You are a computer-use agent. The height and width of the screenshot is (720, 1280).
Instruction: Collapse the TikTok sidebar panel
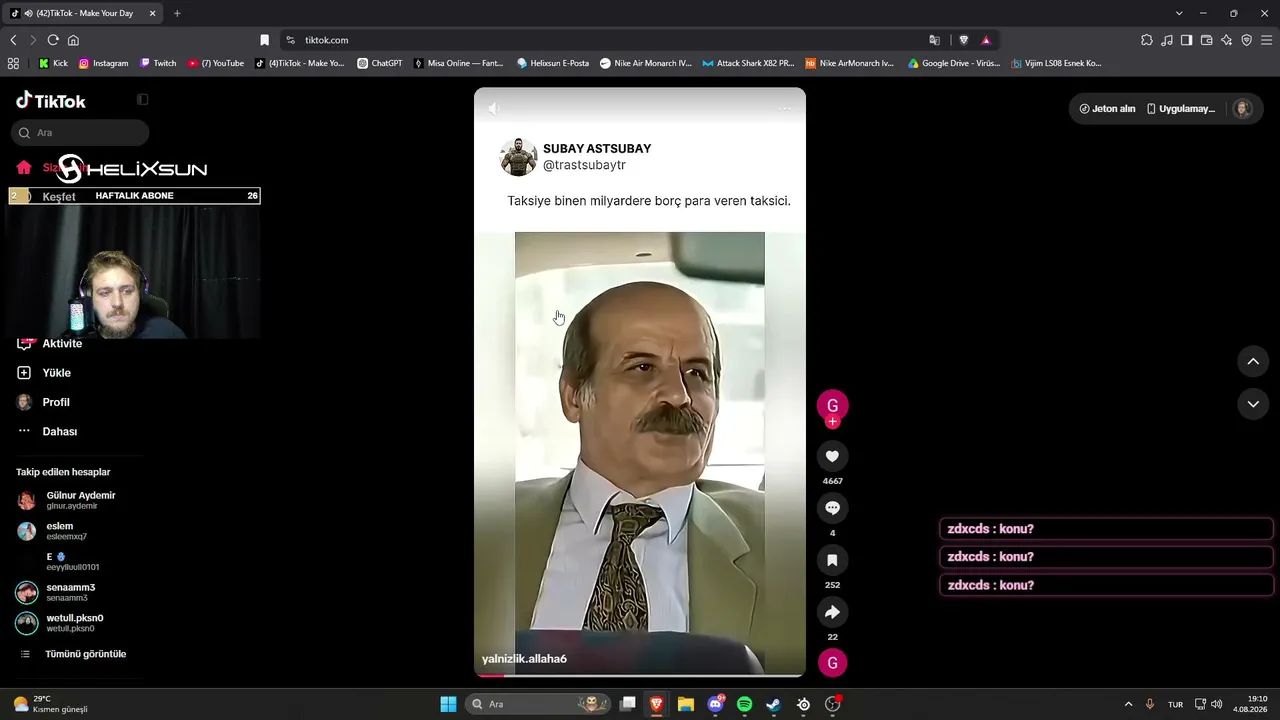[143, 100]
